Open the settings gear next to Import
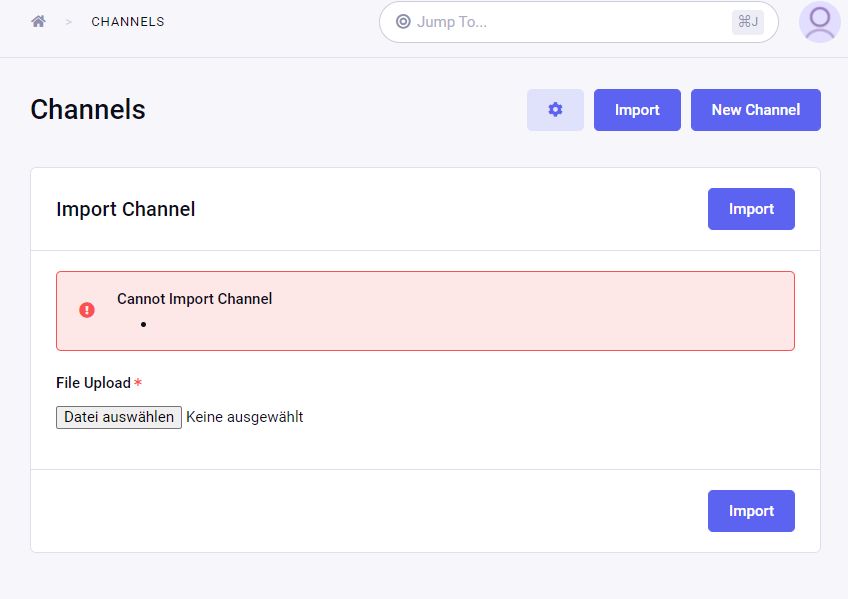The height and width of the screenshot is (599, 848). (x=555, y=110)
